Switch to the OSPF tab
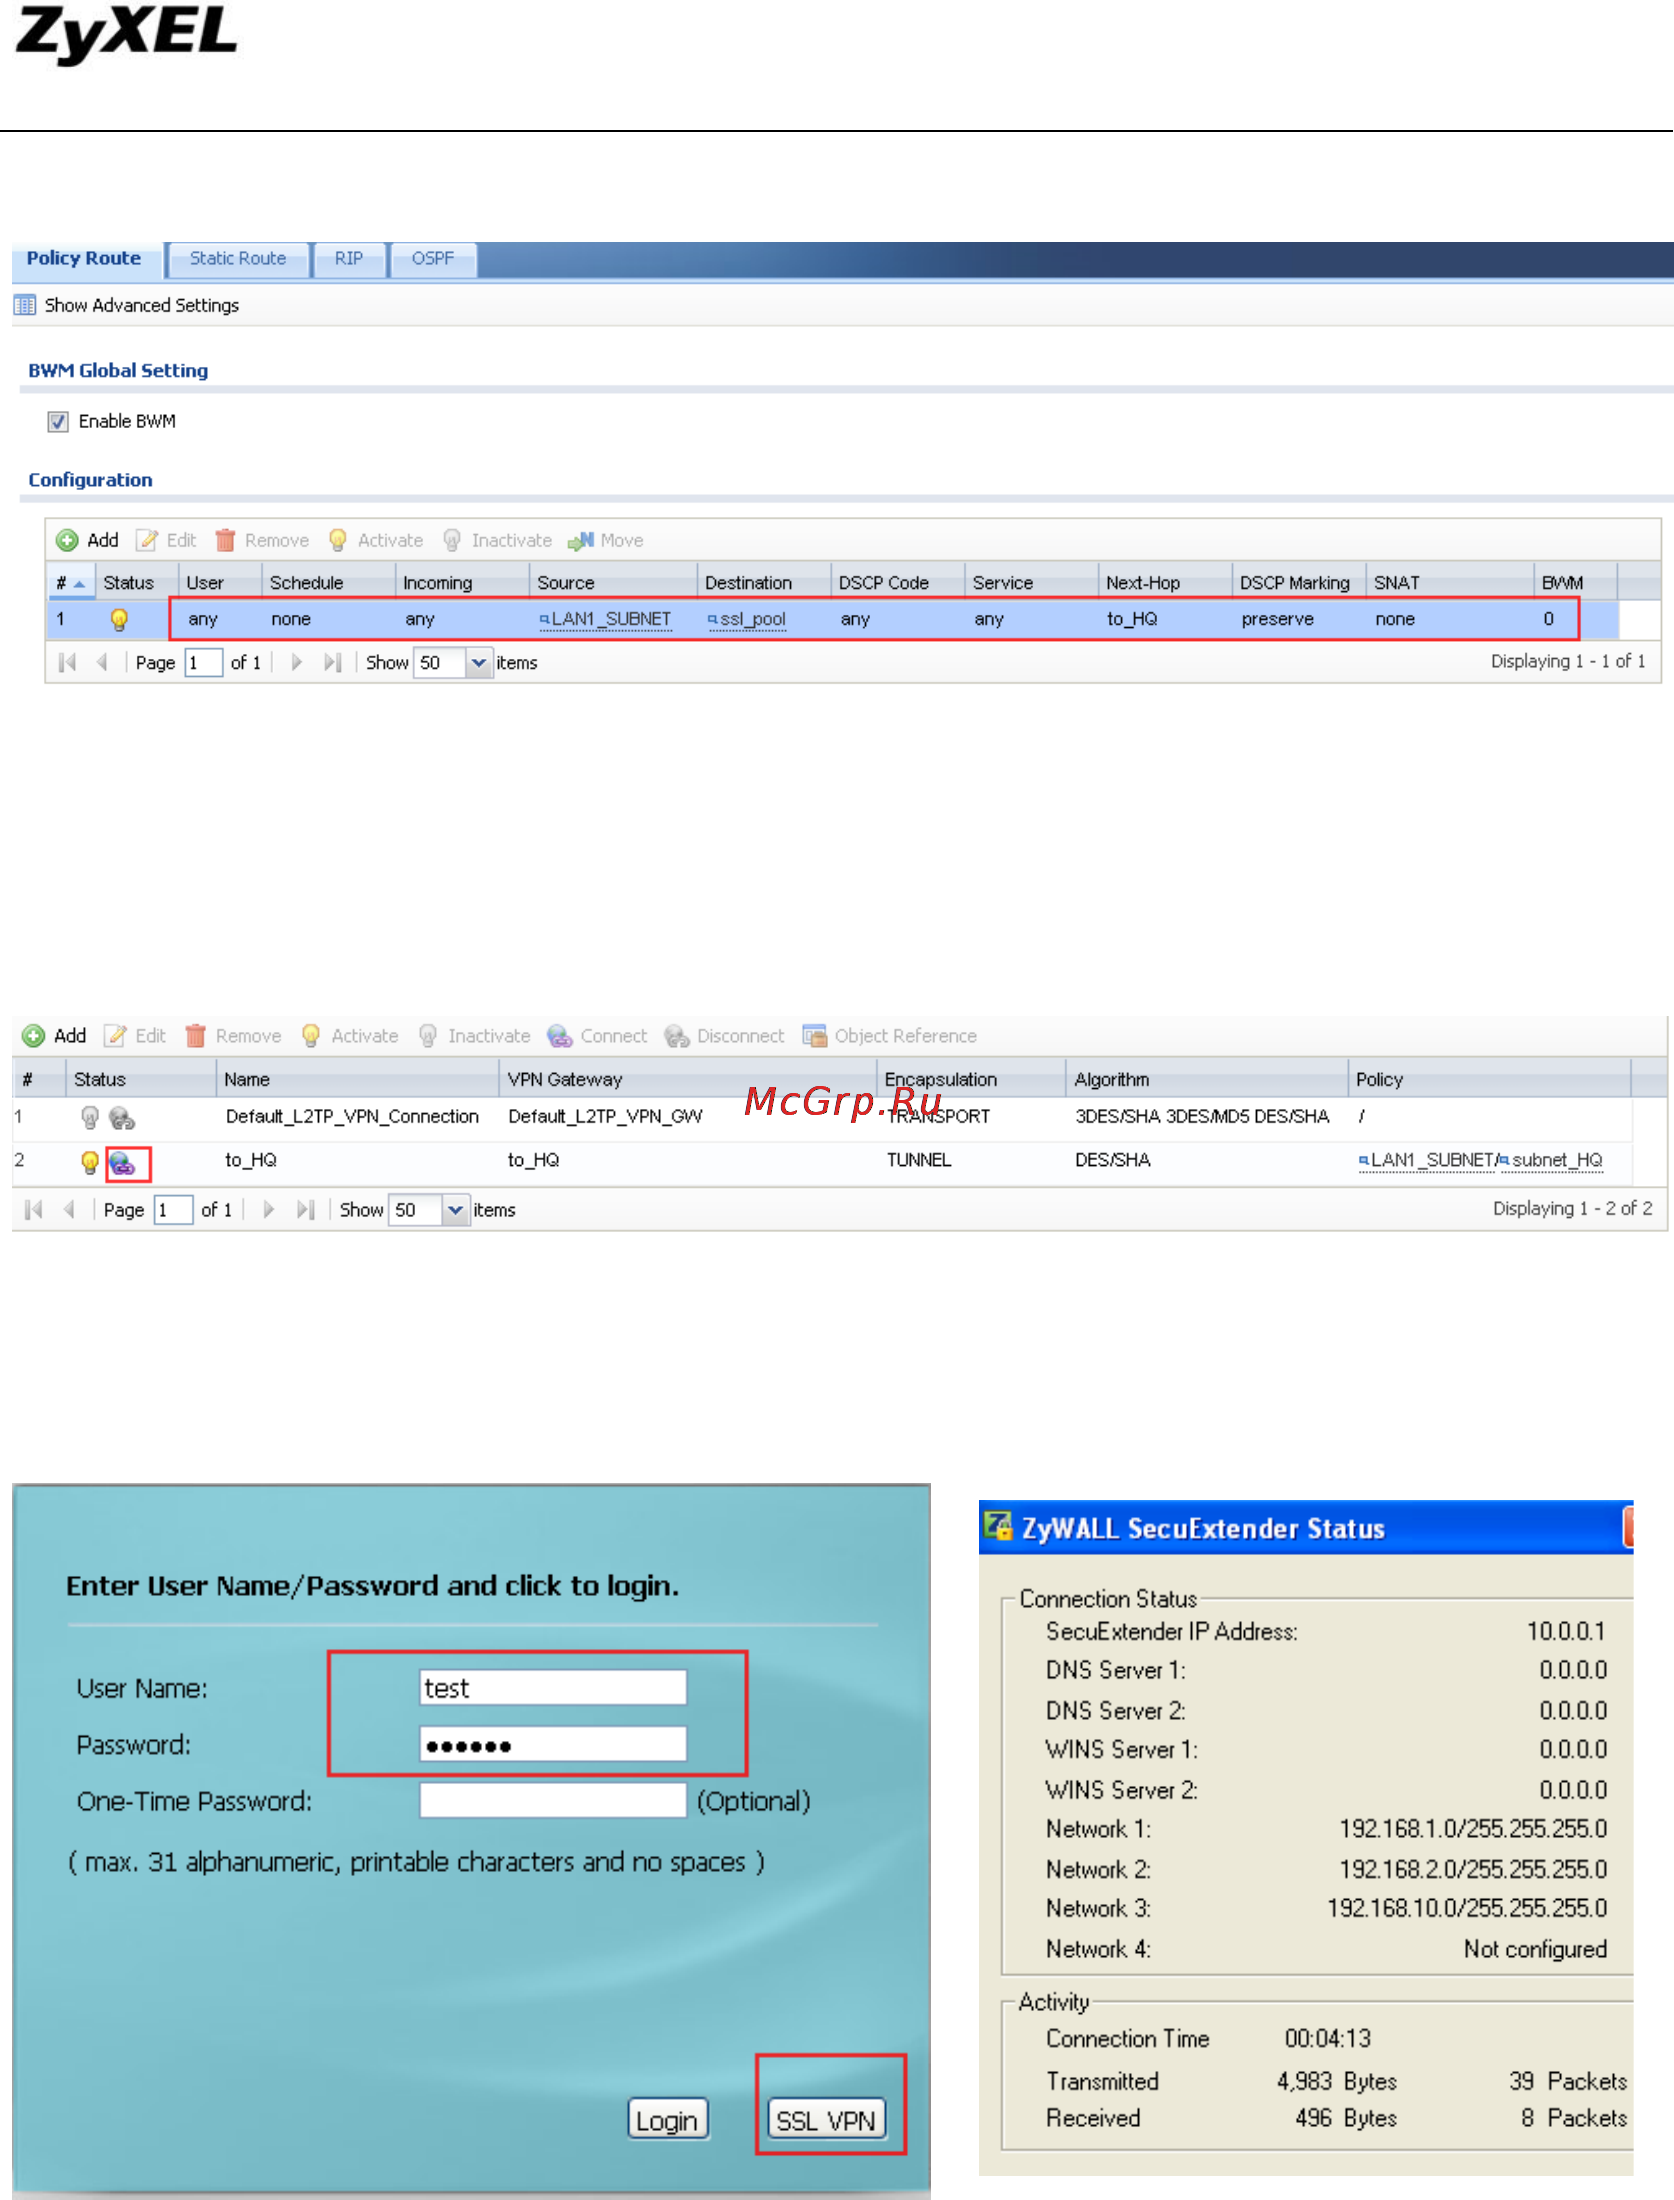Screen dimensions: 1674x2200 433,259
